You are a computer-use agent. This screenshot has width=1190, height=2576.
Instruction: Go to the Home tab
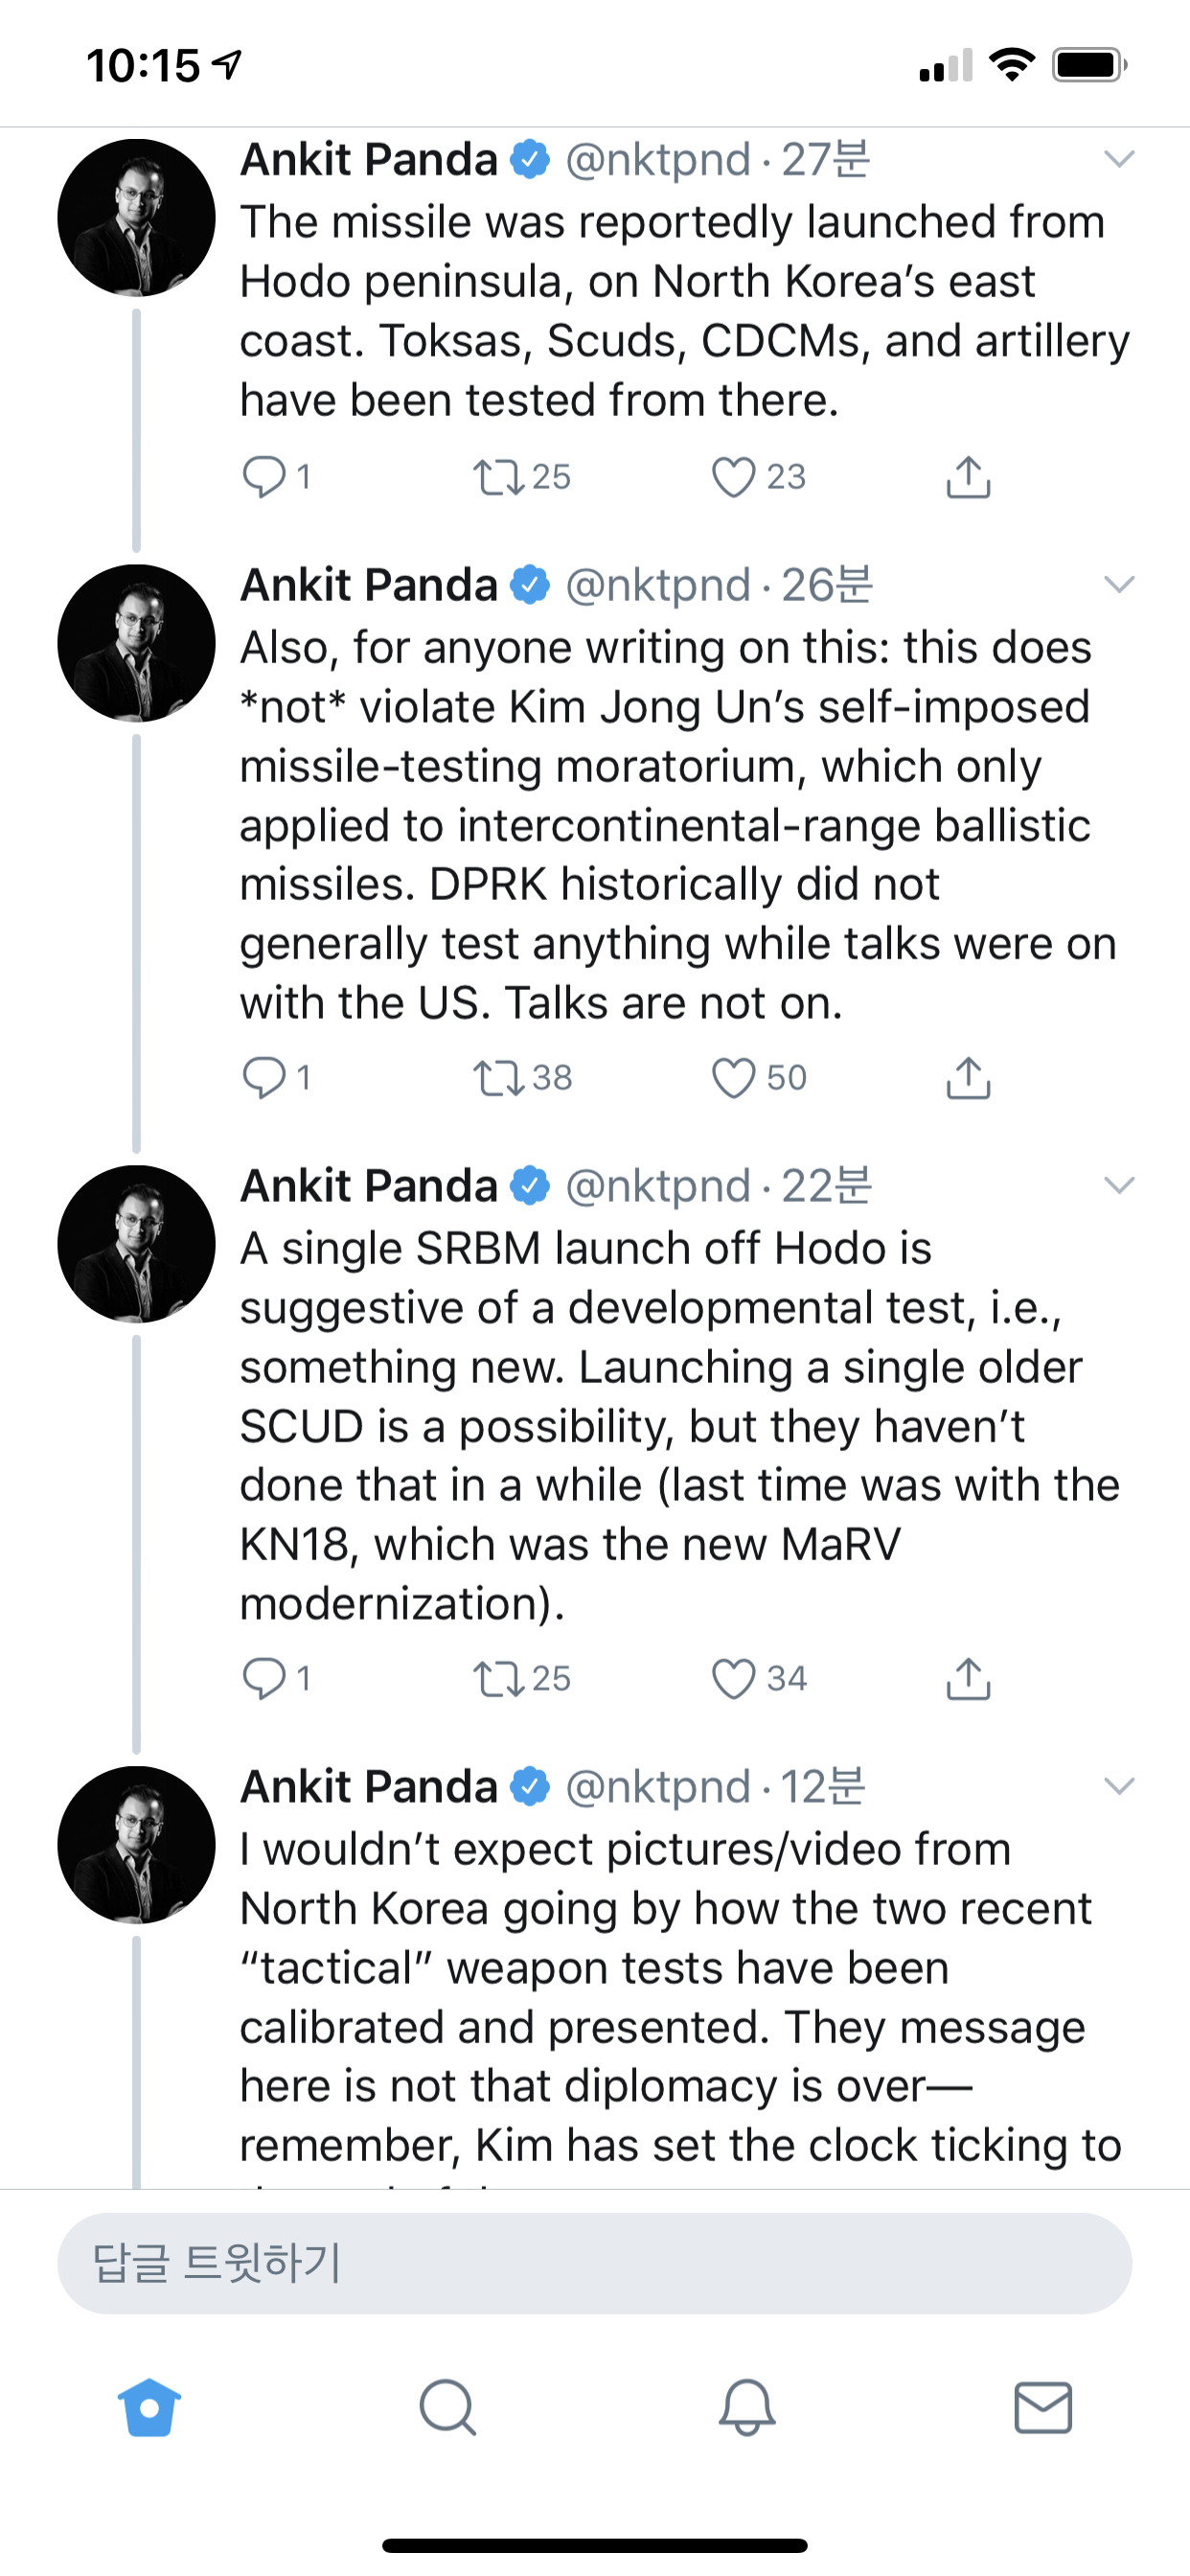(149, 2408)
